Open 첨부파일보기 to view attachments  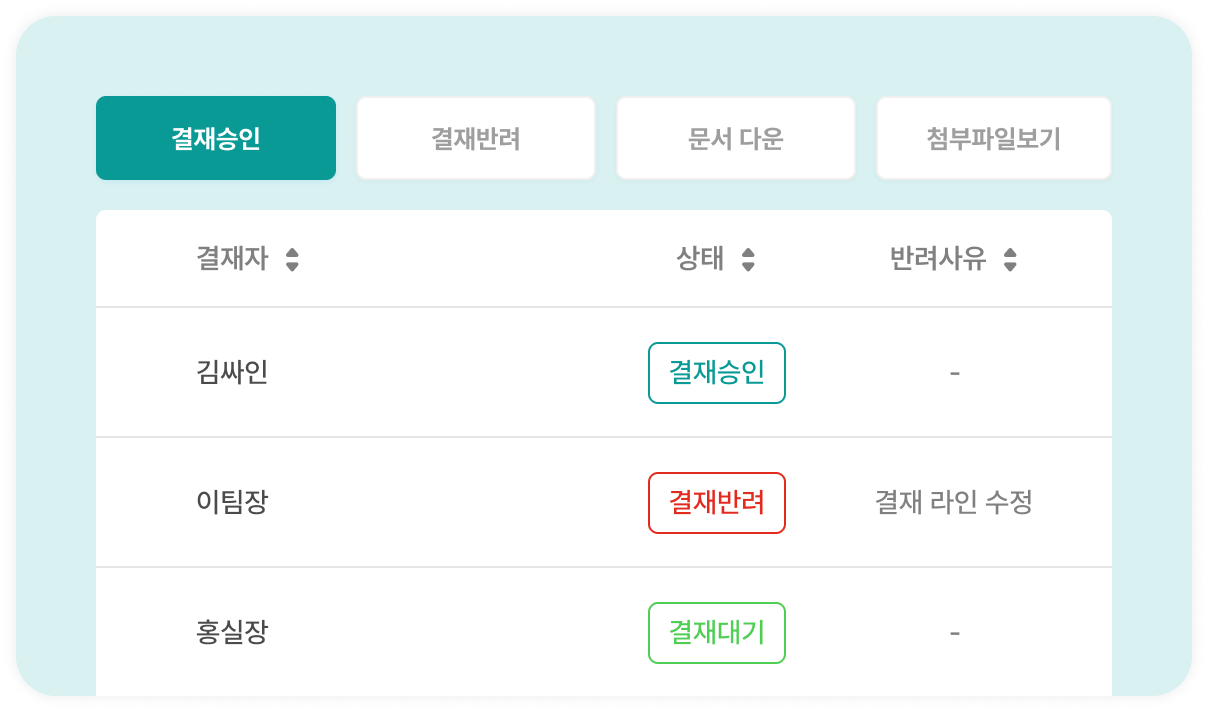coord(993,137)
